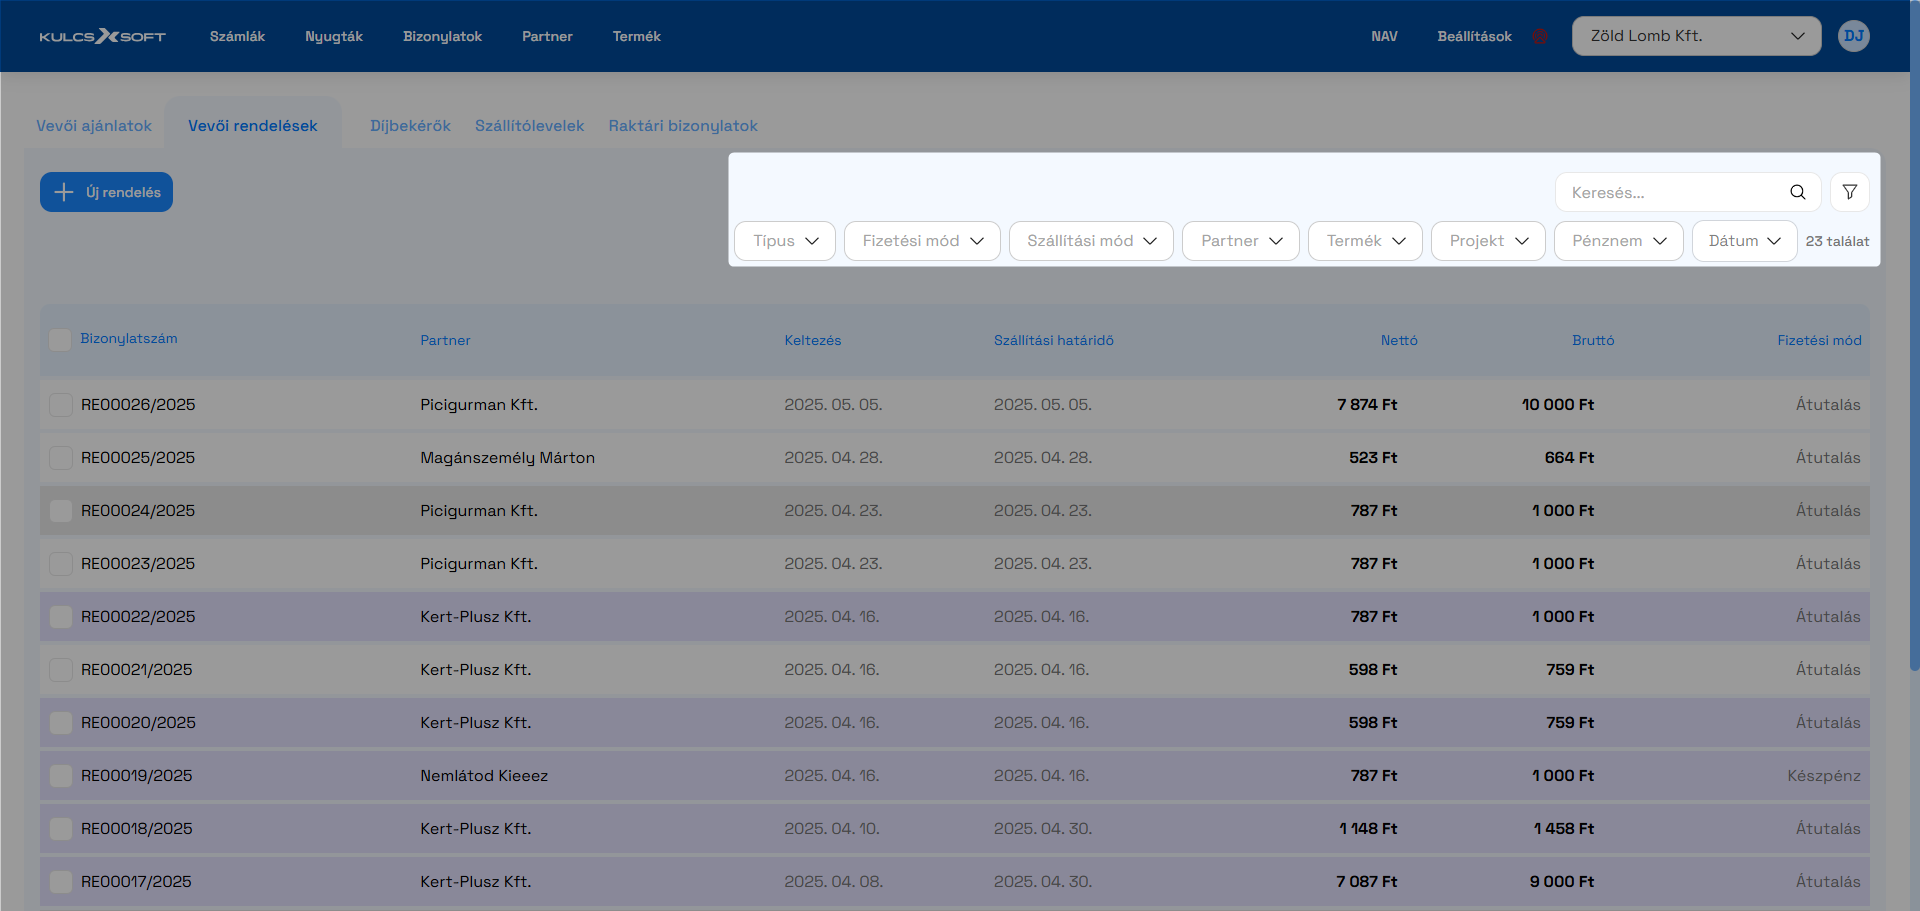The width and height of the screenshot is (1920, 911).
Task: Sort by the Keltezés column header
Action: [x=812, y=341]
